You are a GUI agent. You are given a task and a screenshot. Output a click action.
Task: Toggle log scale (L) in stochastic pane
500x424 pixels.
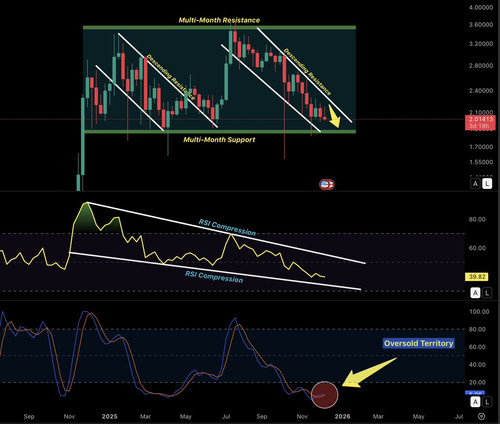coord(487,402)
